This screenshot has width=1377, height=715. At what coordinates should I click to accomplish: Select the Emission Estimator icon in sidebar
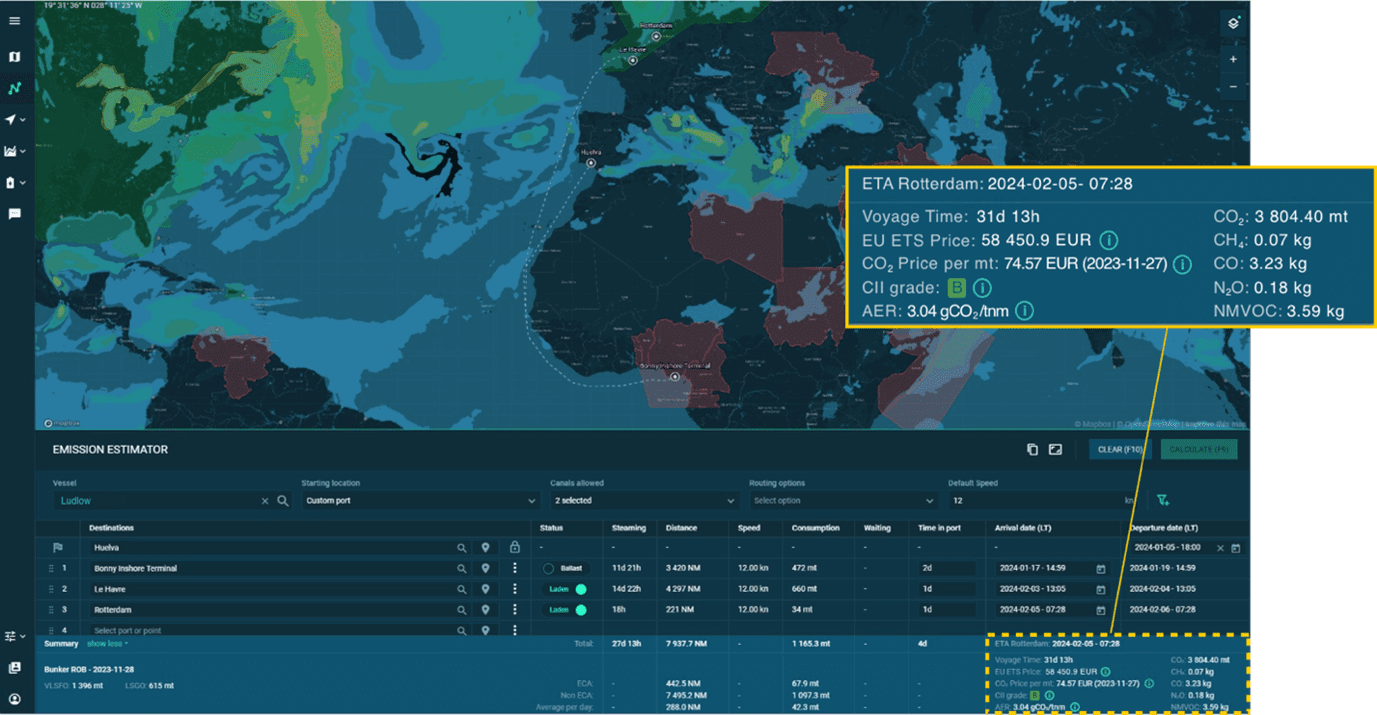click(13, 88)
